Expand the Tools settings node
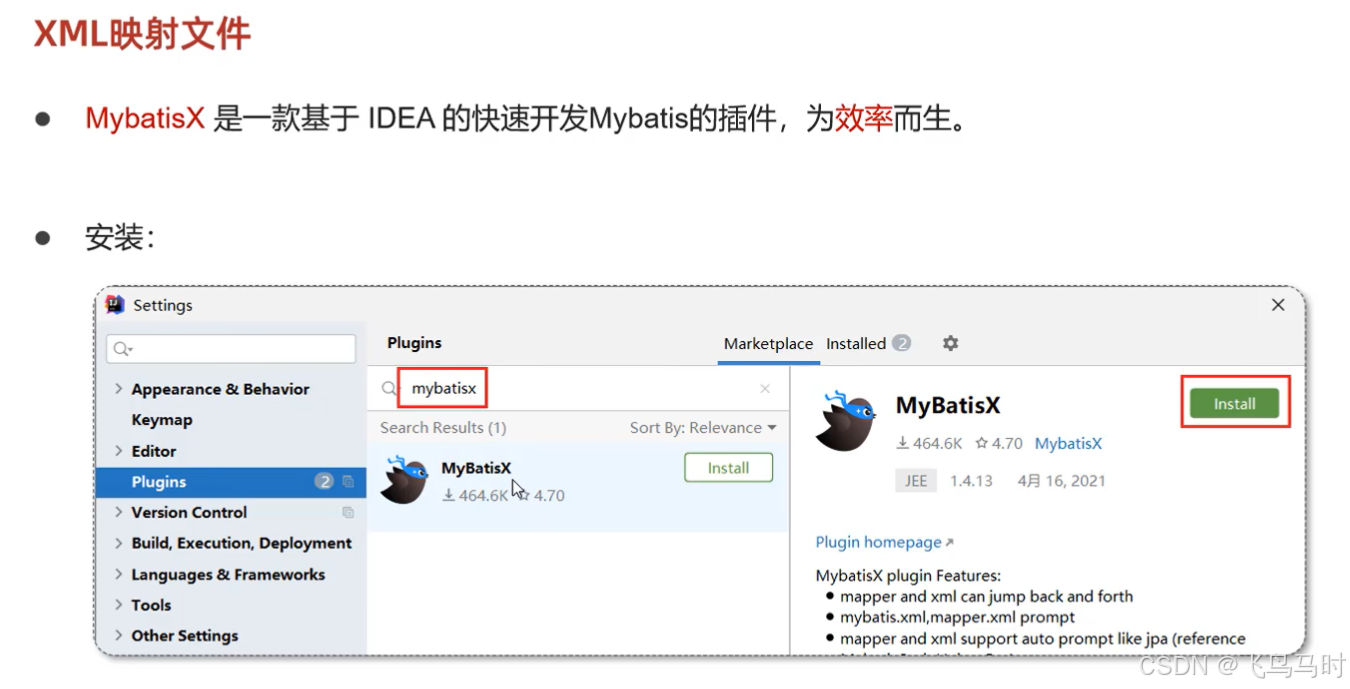This screenshot has width=1350, height=689. click(x=119, y=605)
